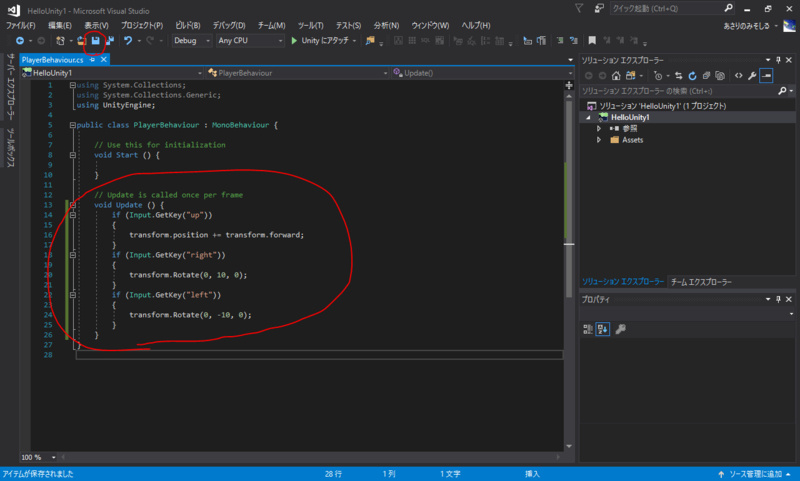This screenshot has height=481, width=800.
Task: Click the Save file toolbar icon
Action: (x=95, y=41)
